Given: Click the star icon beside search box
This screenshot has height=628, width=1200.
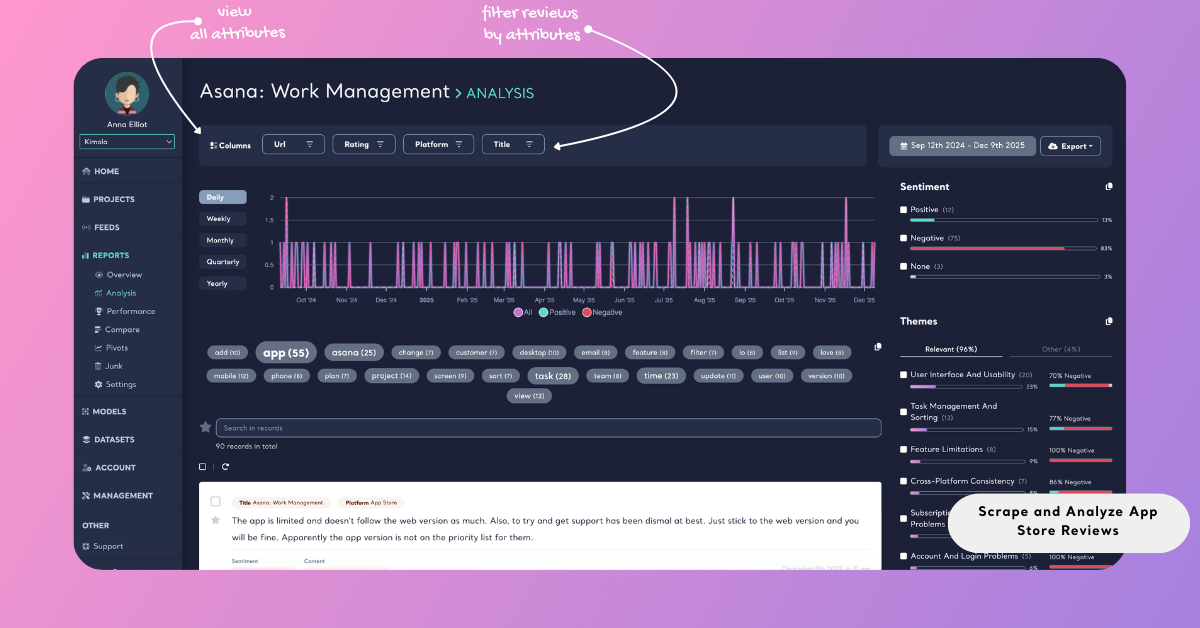Looking at the screenshot, I should (x=206, y=427).
